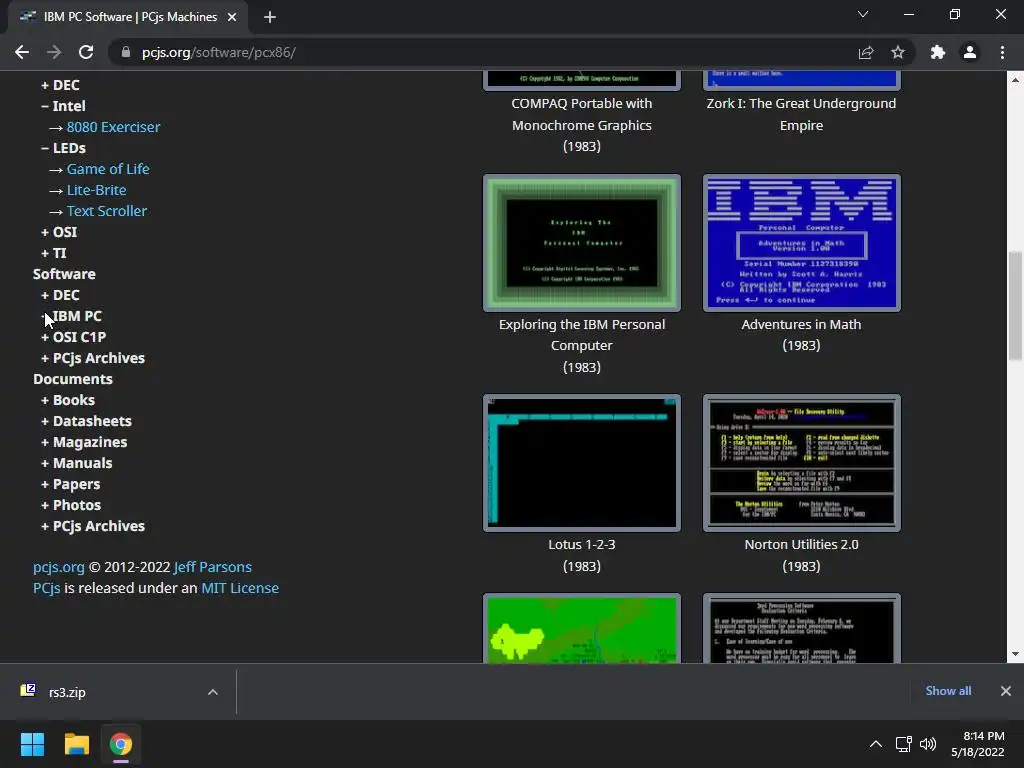
Task: Open the Chrome three-dot menu
Action: 1002,52
